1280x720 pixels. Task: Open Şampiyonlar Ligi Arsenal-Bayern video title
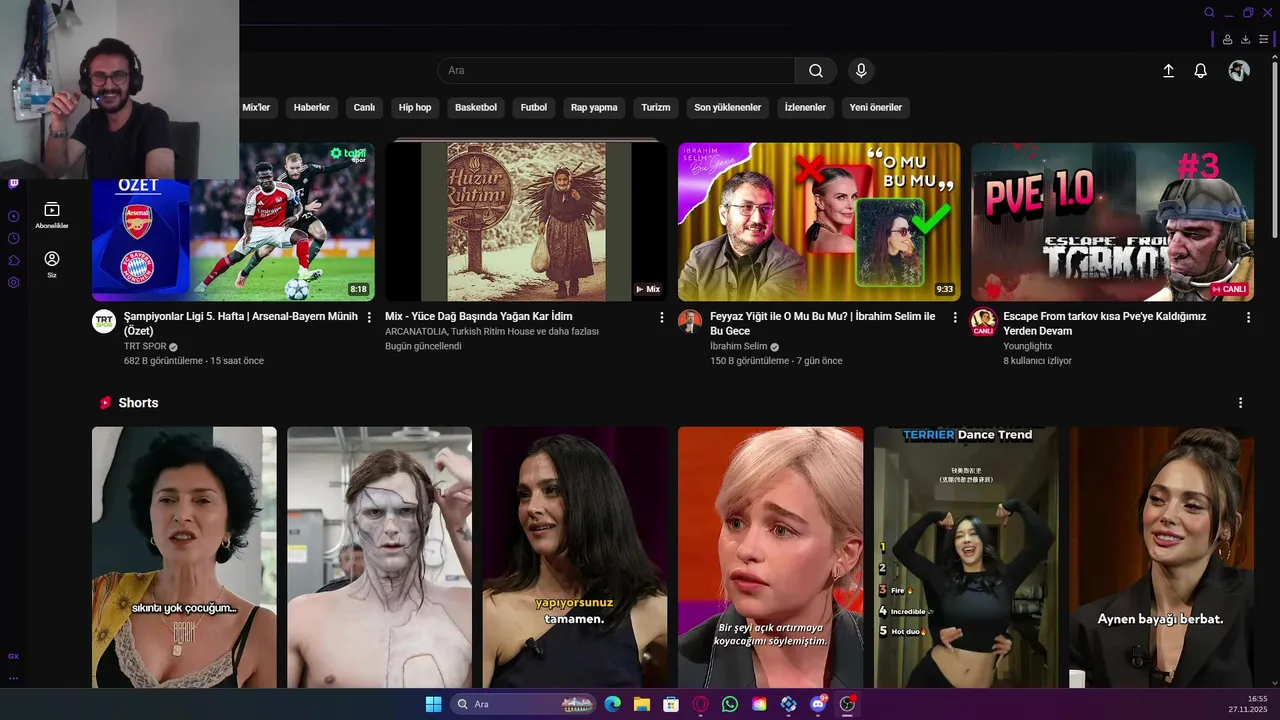pyautogui.click(x=240, y=323)
